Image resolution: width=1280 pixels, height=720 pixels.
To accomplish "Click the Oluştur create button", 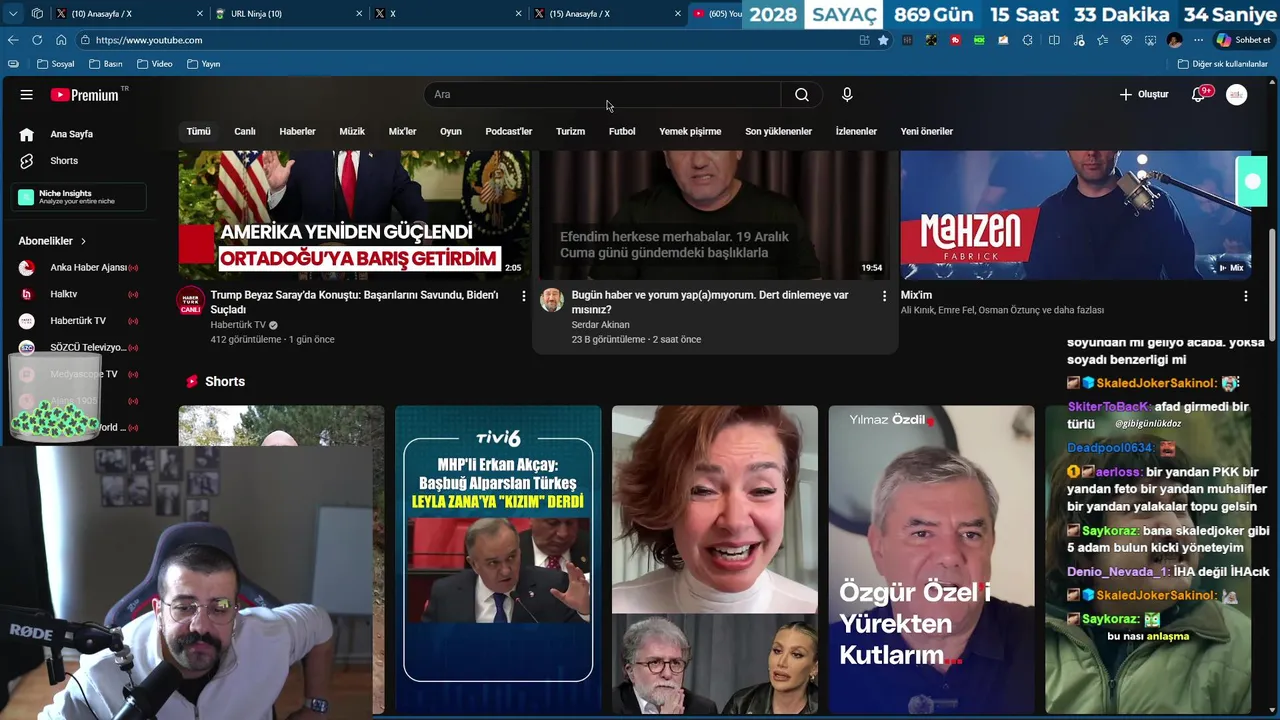I will click(1144, 94).
